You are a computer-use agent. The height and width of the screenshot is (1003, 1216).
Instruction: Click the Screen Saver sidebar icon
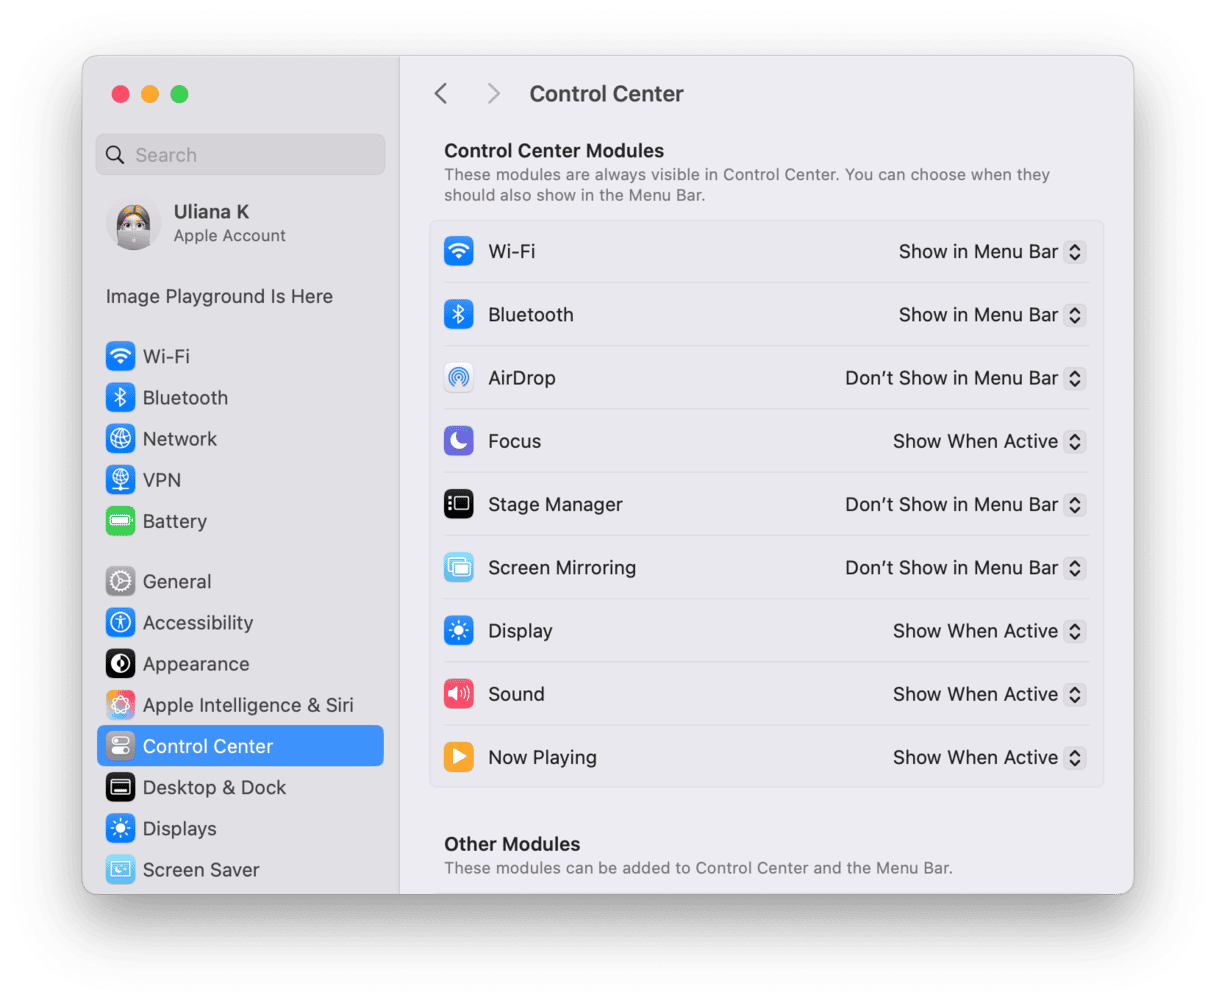pyautogui.click(x=120, y=870)
